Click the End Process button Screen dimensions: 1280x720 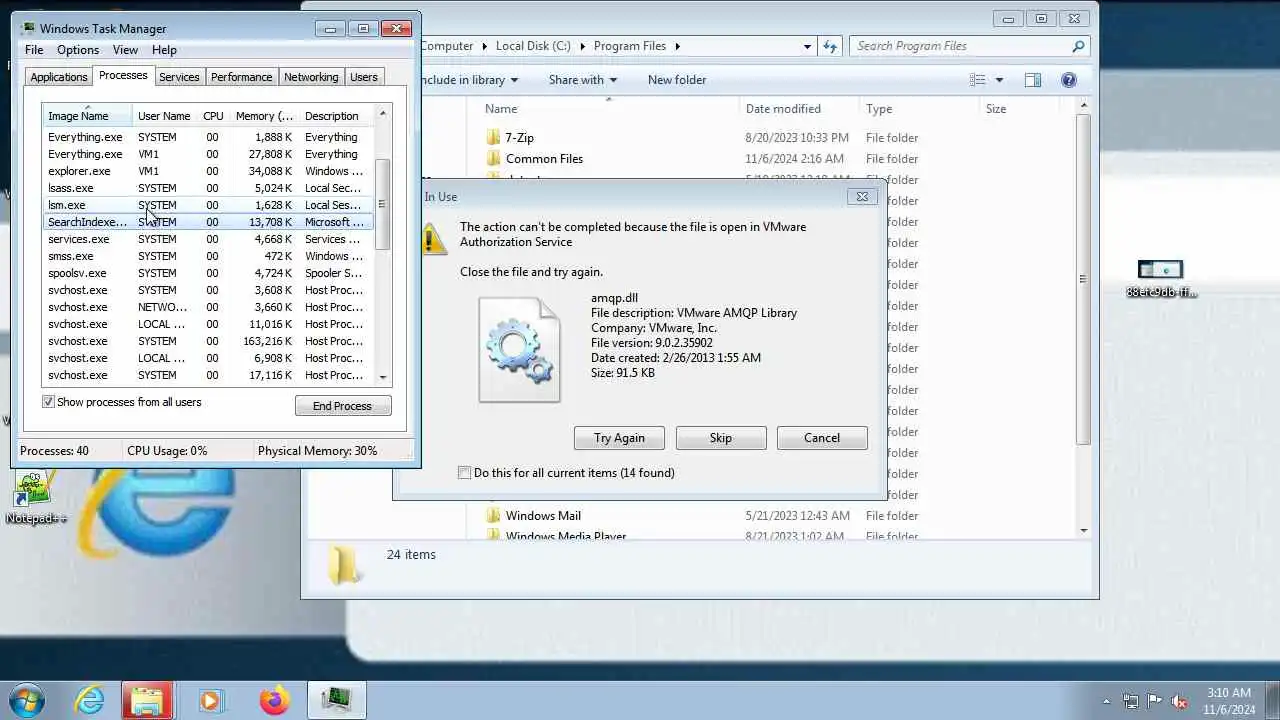pos(343,406)
